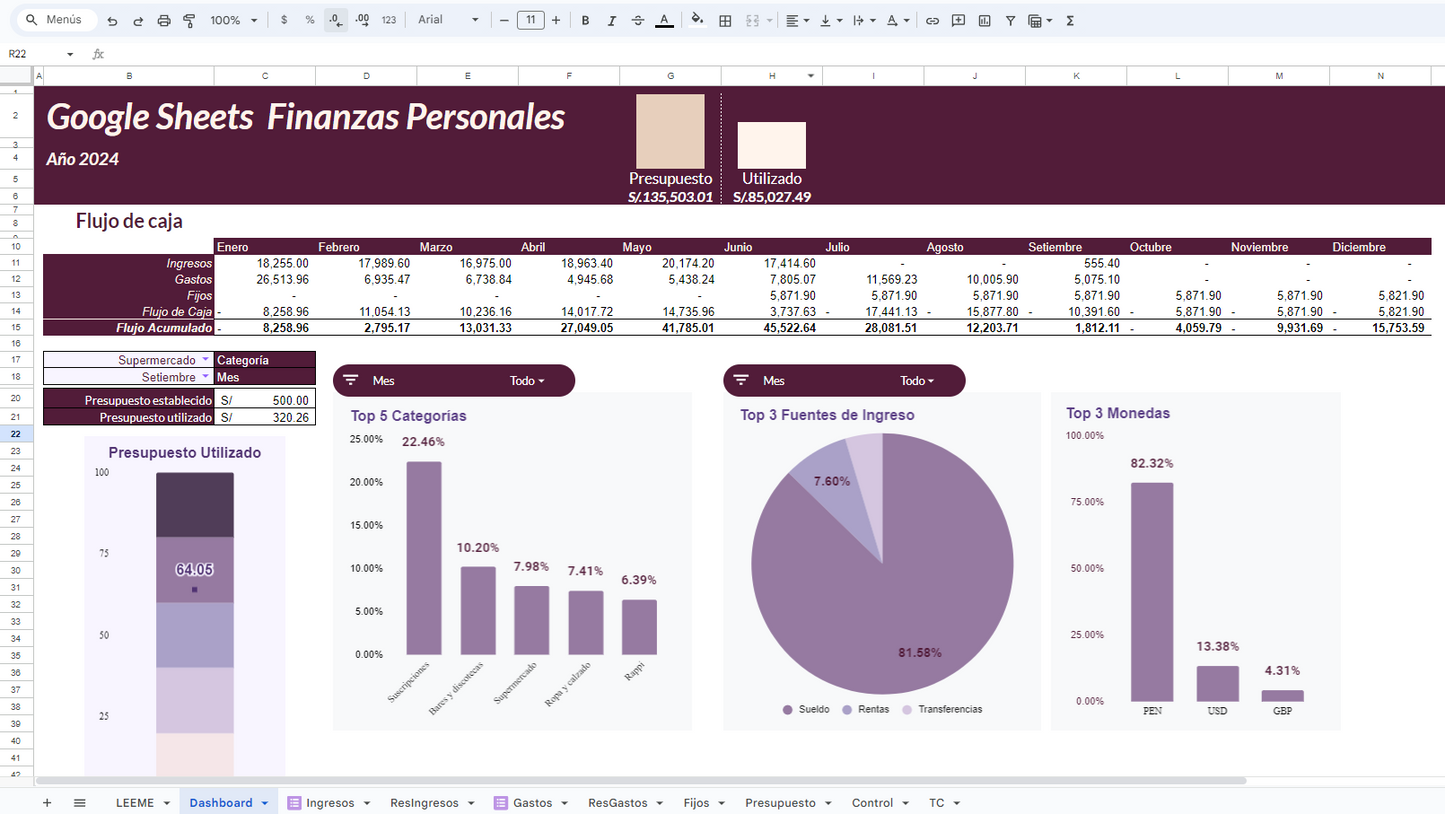Select the Suscripciones bar in Top 5 Categorías
Screen dimensions: 1445x814
(424, 558)
